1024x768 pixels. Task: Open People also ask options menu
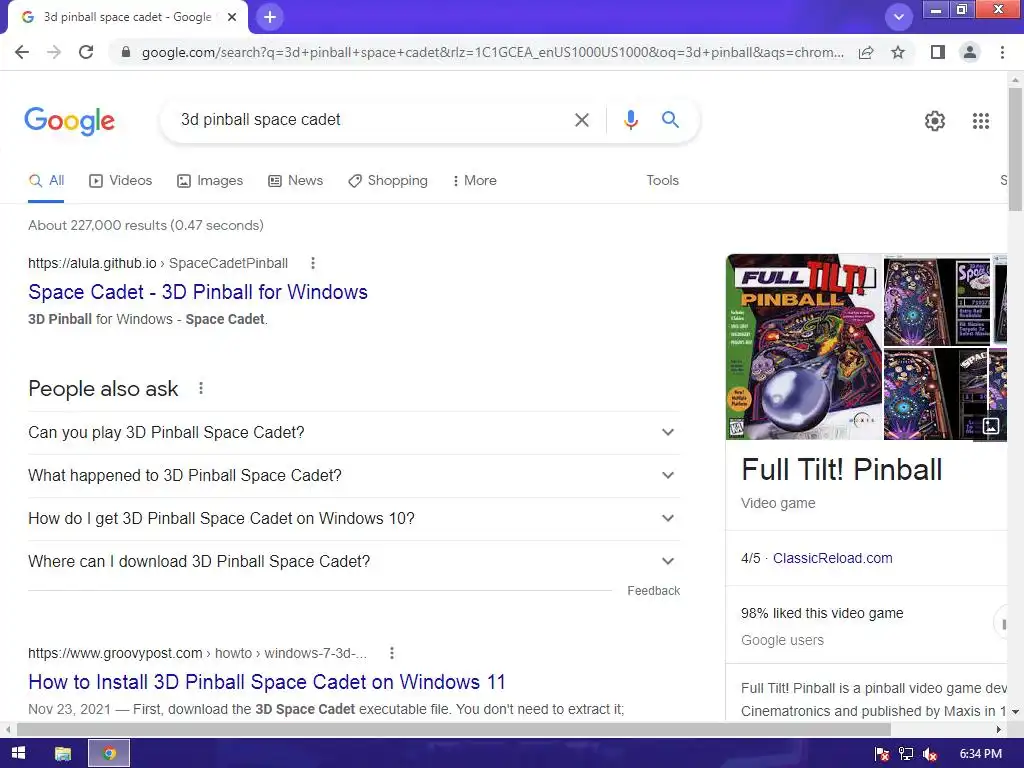click(x=201, y=389)
